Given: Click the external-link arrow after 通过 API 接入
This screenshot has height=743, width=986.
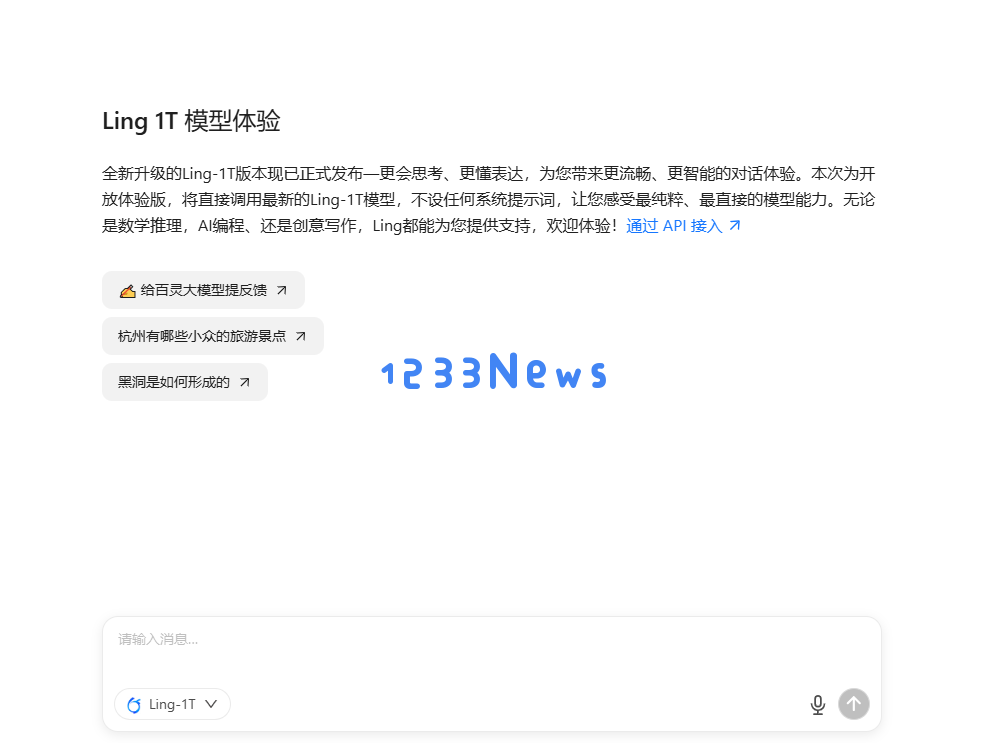Looking at the screenshot, I should [734, 225].
